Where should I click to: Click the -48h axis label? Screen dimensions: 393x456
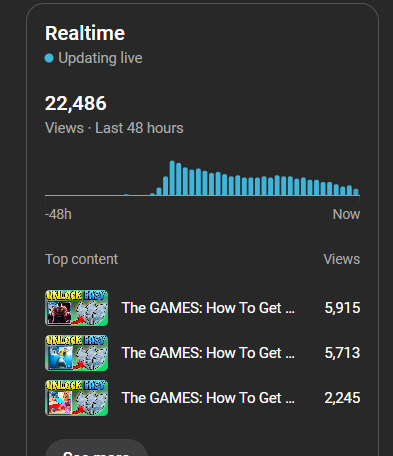click(58, 214)
